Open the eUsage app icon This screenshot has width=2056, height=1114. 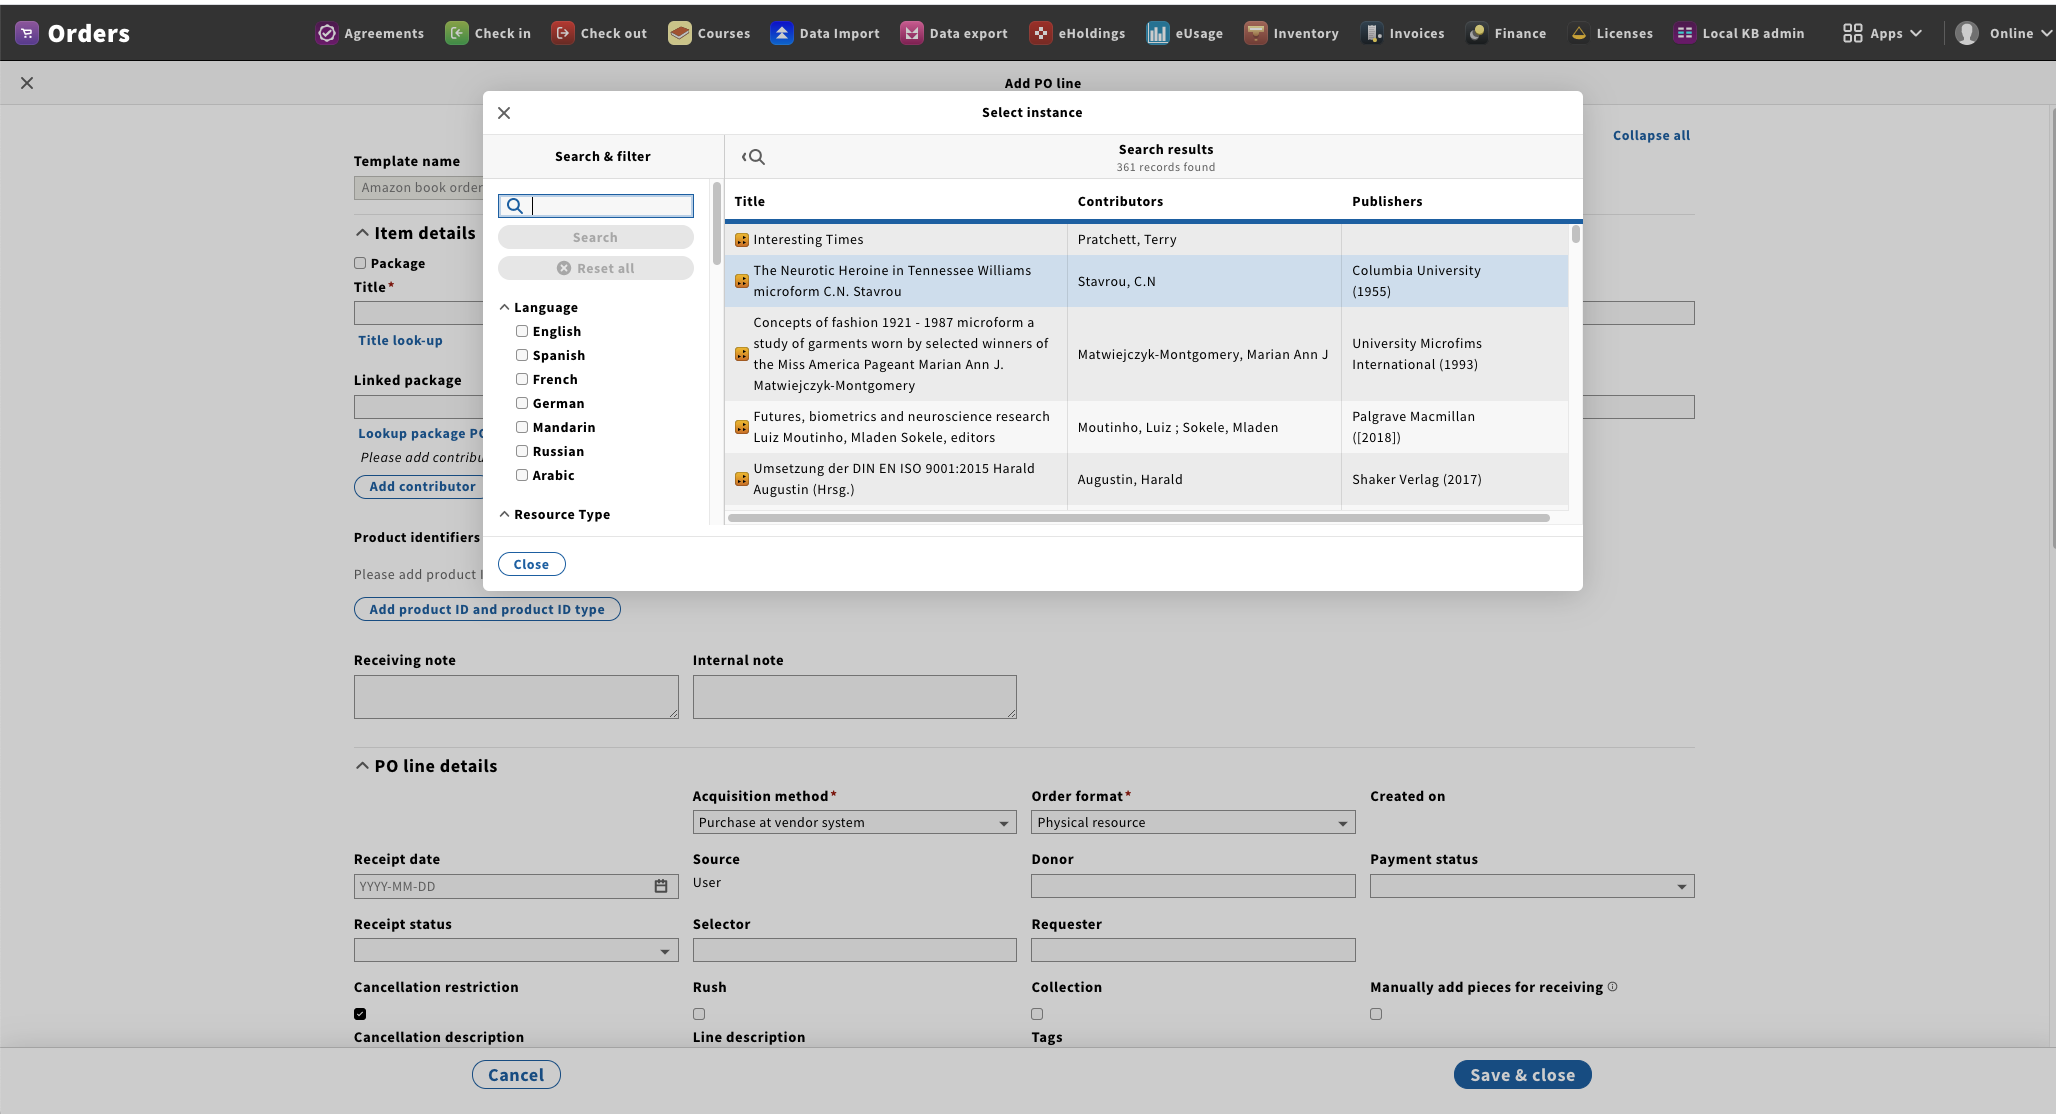tap(1157, 33)
